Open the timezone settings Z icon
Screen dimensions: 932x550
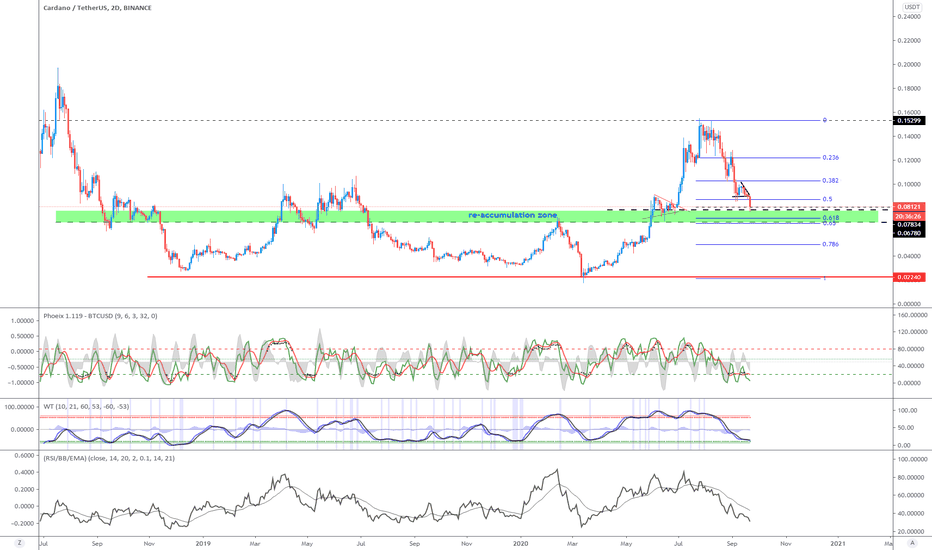20,543
